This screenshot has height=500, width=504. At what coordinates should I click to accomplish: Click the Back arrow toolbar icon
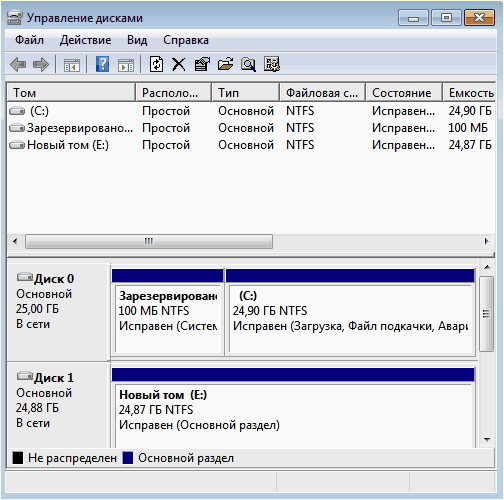18,64
